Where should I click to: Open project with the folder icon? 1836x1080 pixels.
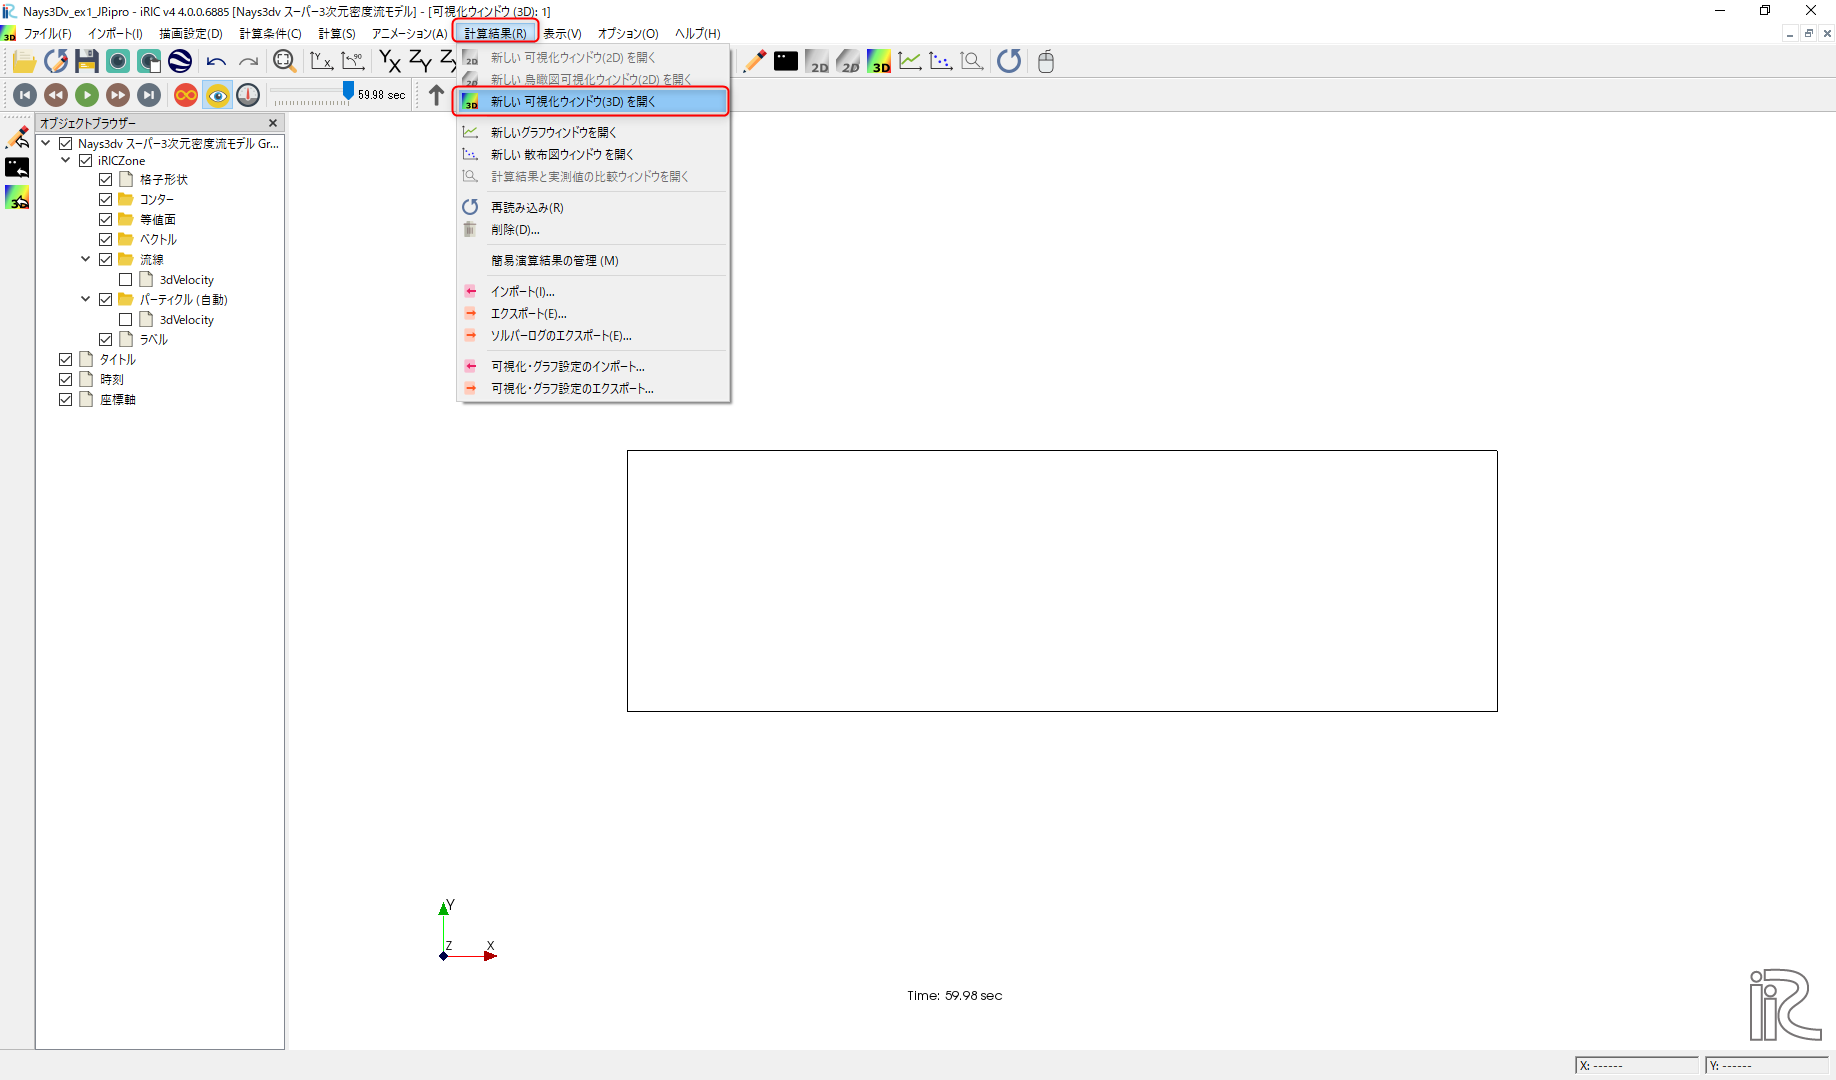coord(25,62)
